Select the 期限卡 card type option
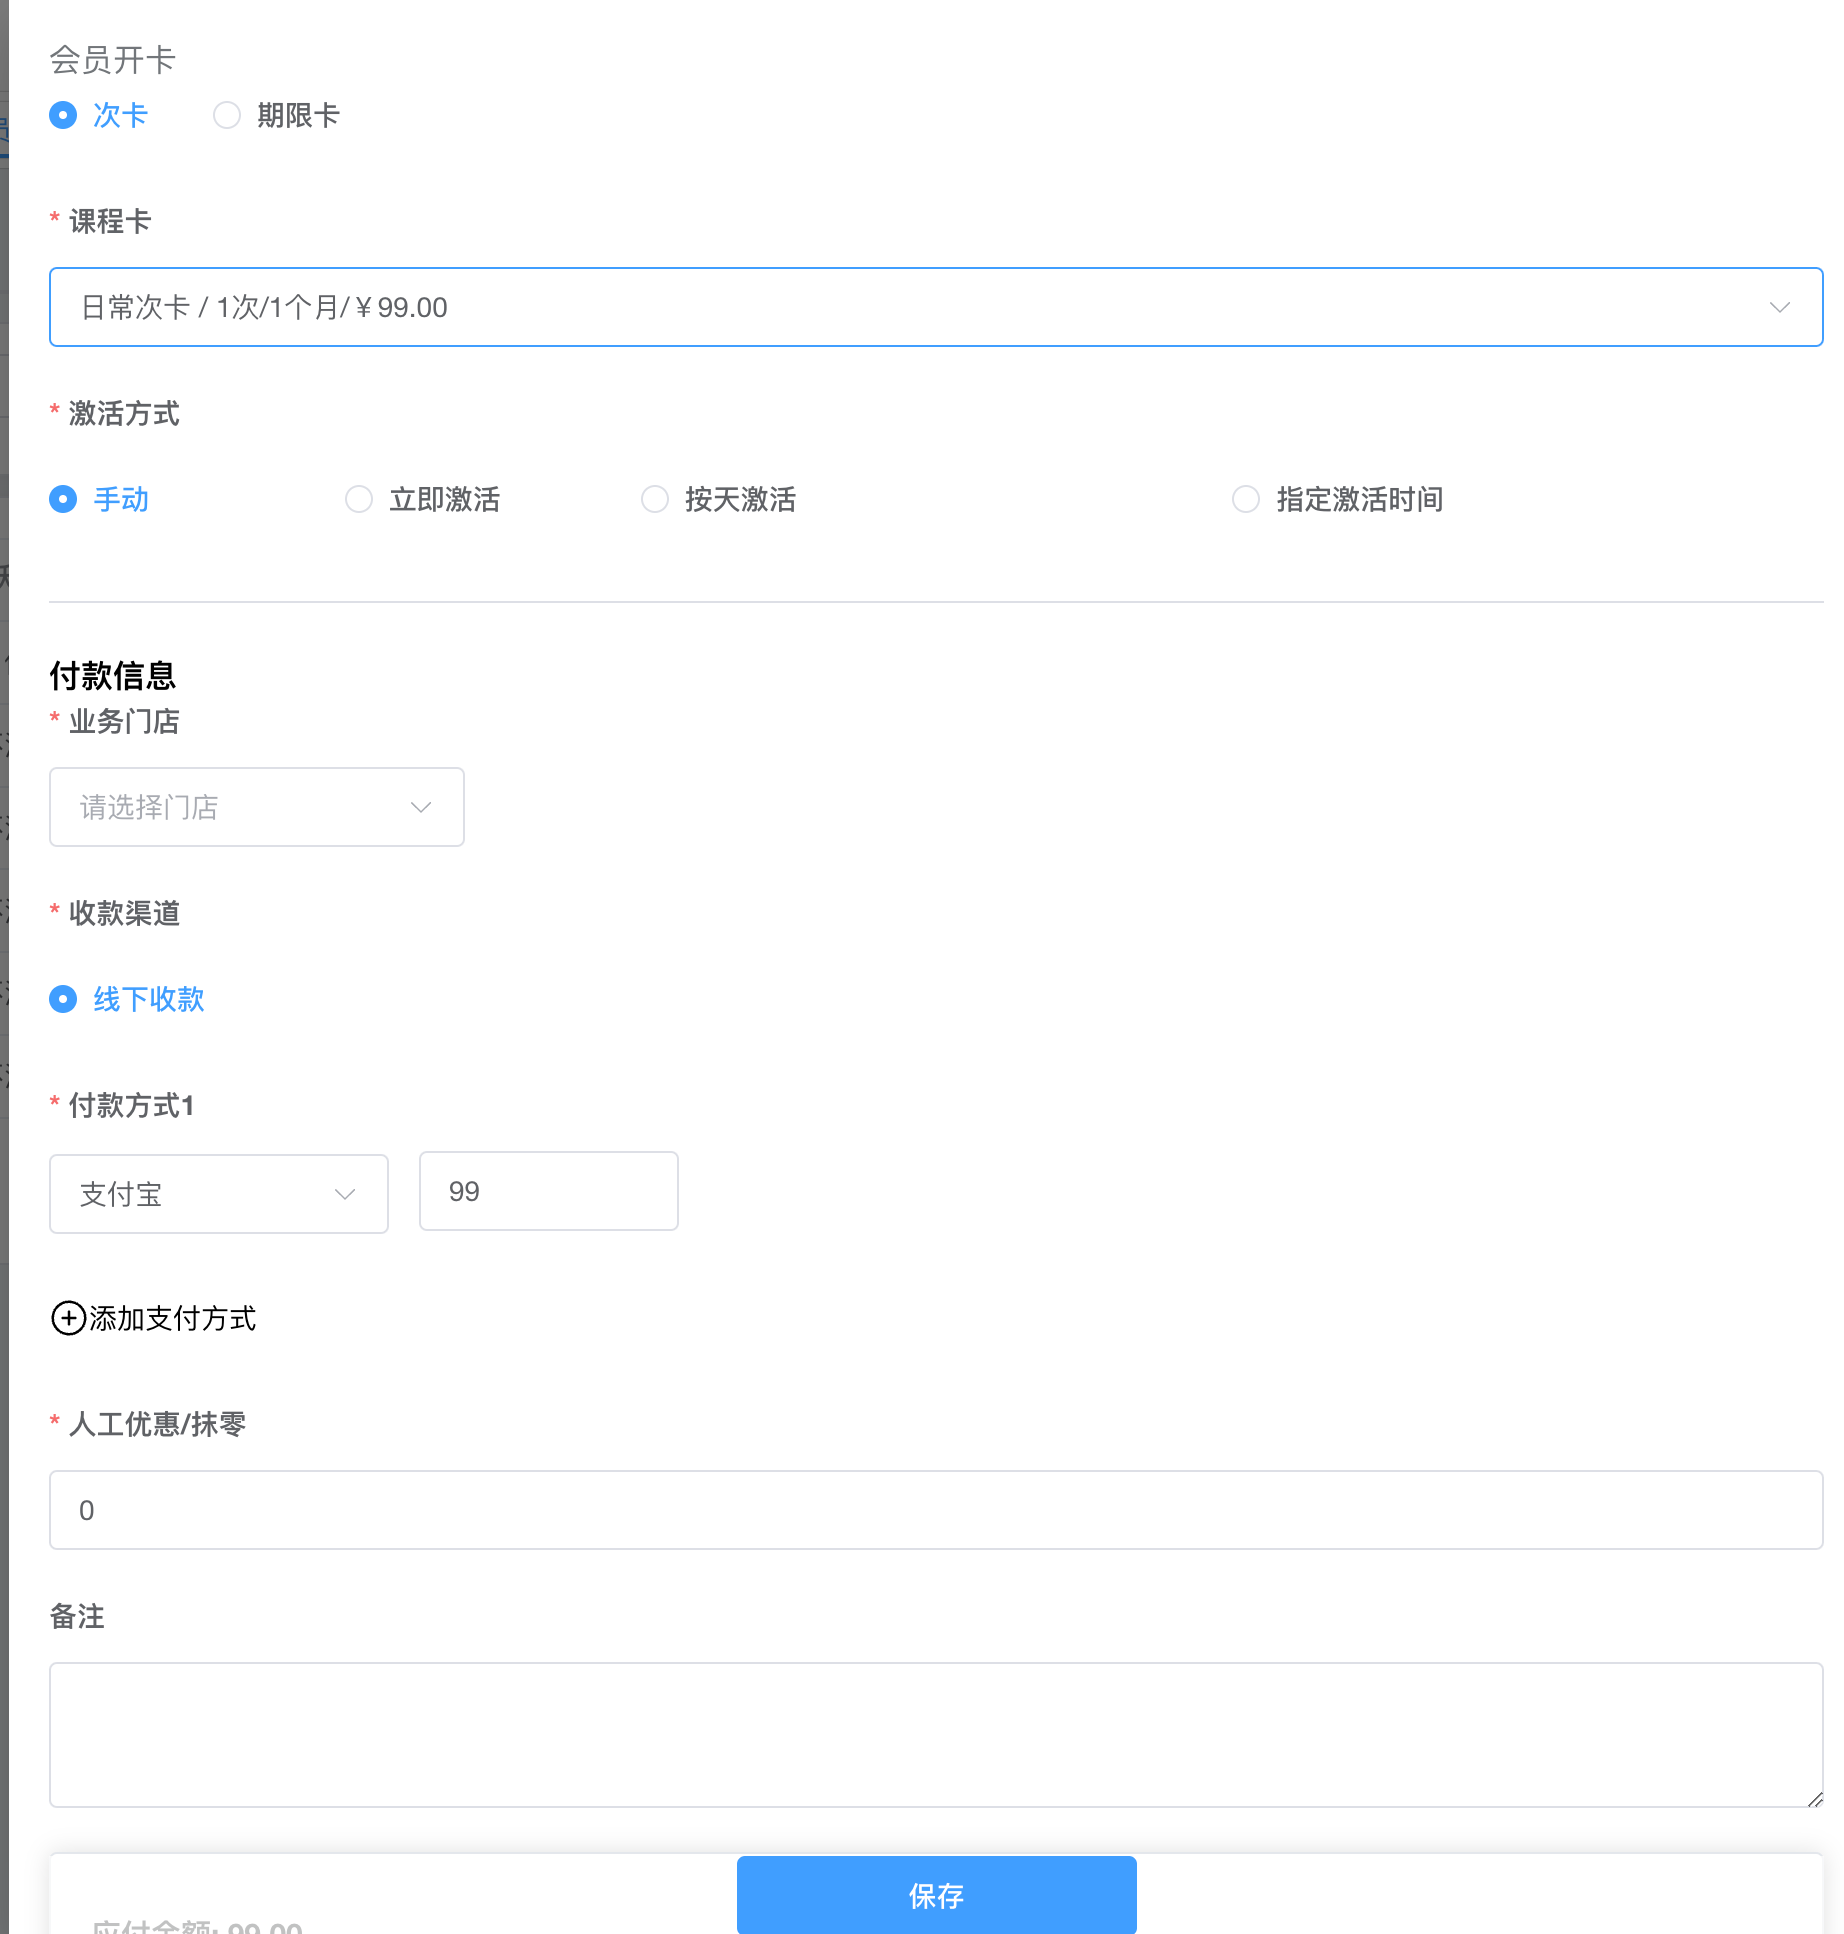 click(x=228, y=115)
